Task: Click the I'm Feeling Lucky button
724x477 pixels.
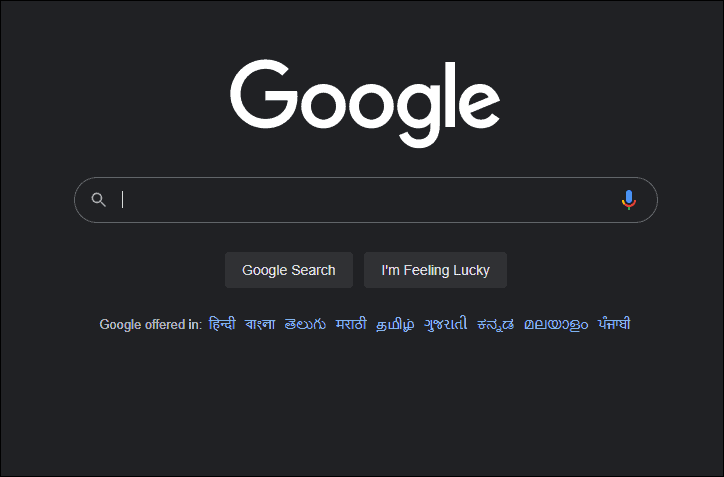Action: pyautogui.click(x=435, y=270)
